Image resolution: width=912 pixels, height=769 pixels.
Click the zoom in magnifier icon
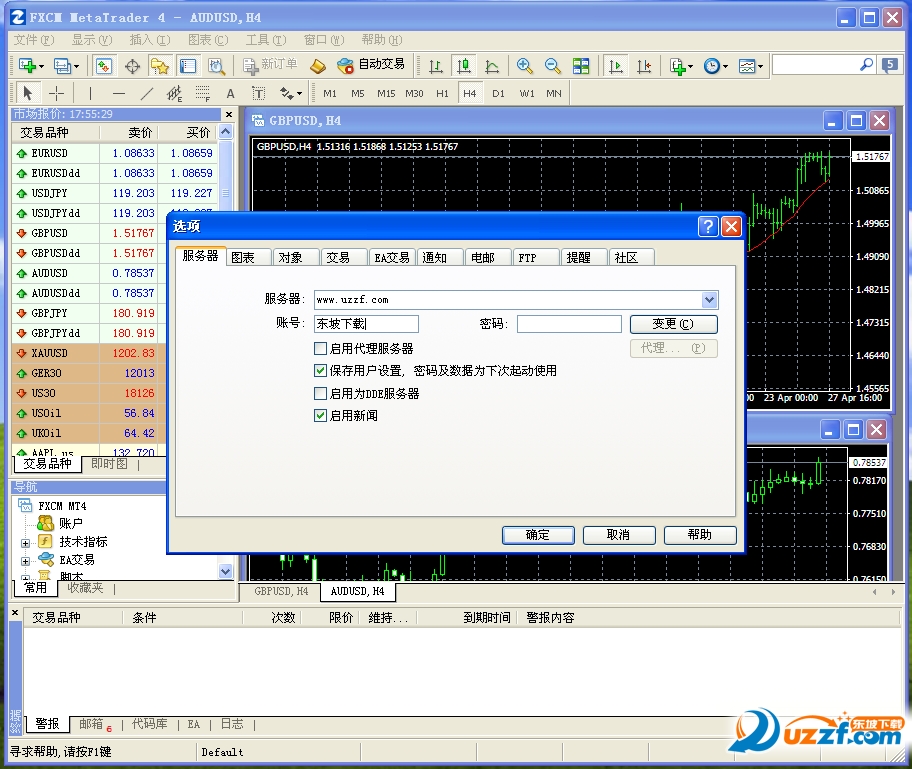click(524, 66)
